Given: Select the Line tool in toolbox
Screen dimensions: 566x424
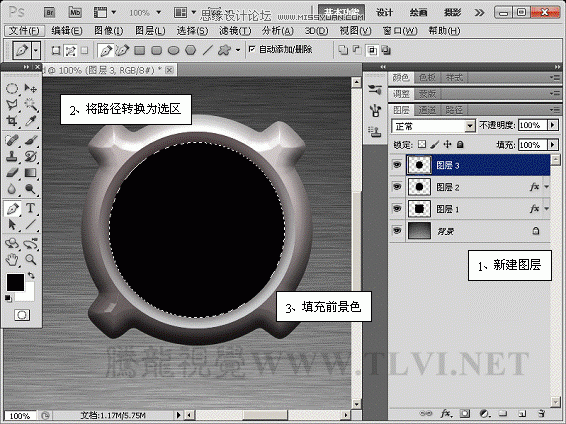Looking at the screenshot, I should click(x=30, y=224).
